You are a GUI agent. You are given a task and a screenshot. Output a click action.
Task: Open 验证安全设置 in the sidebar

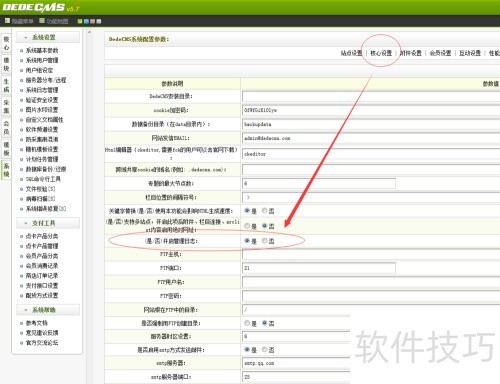coord(42,100)
